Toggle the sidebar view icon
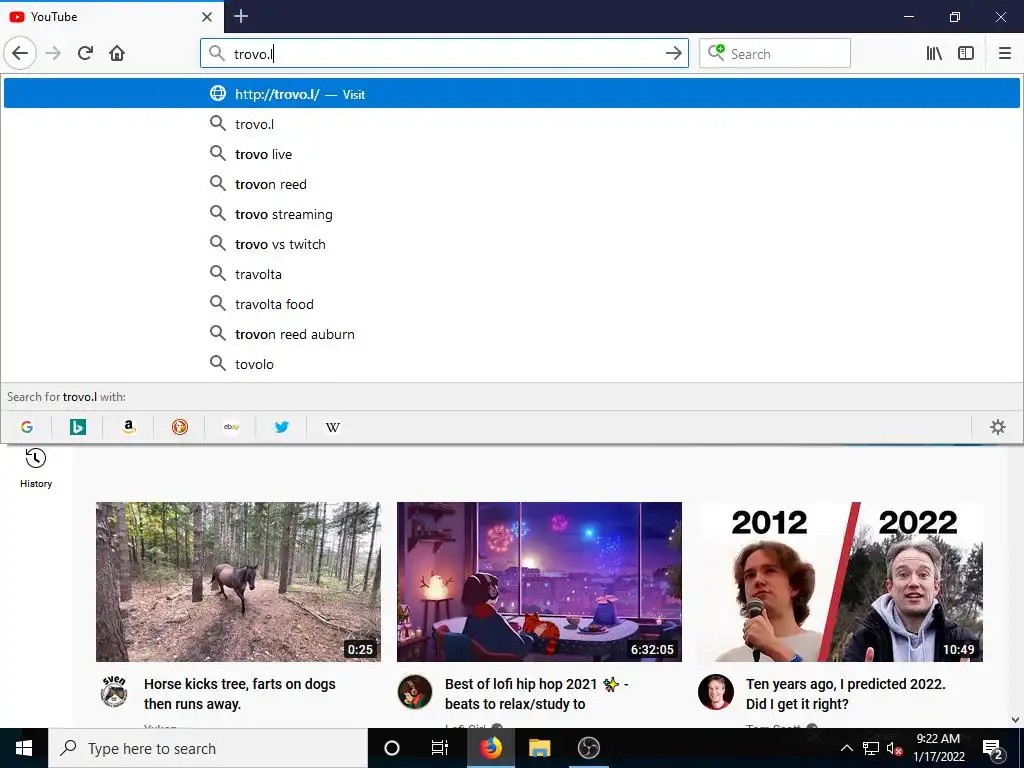The image size is (1024, 768). (x=966, y=54)
